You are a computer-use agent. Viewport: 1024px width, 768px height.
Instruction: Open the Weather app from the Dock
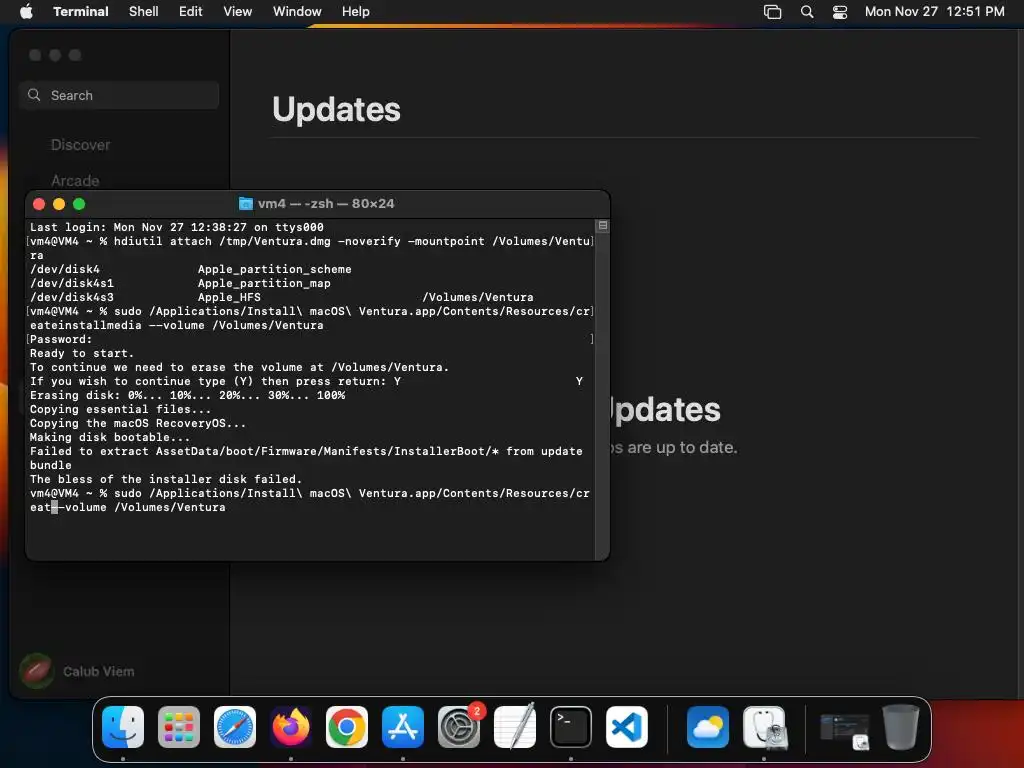pyautogui.click(x=708, y=726)
